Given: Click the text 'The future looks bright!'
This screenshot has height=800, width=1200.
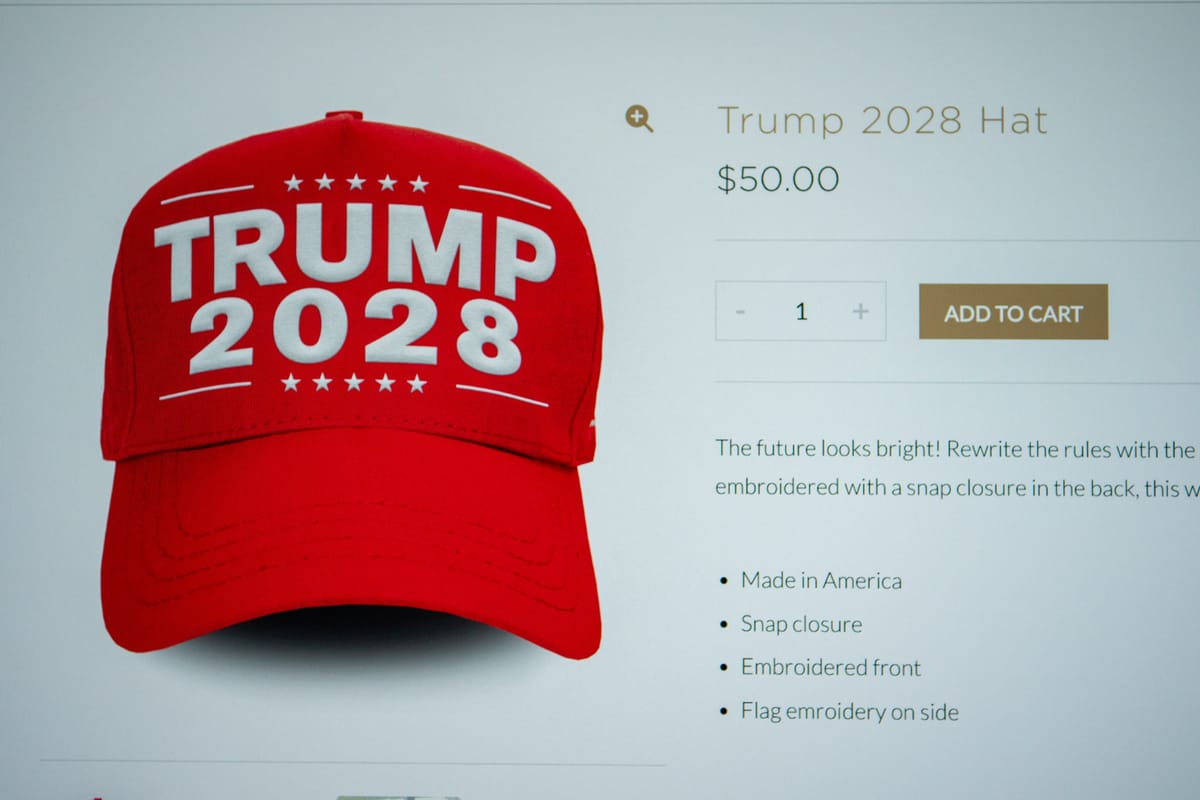Looking at the screenshot, I should coord(827,448).
